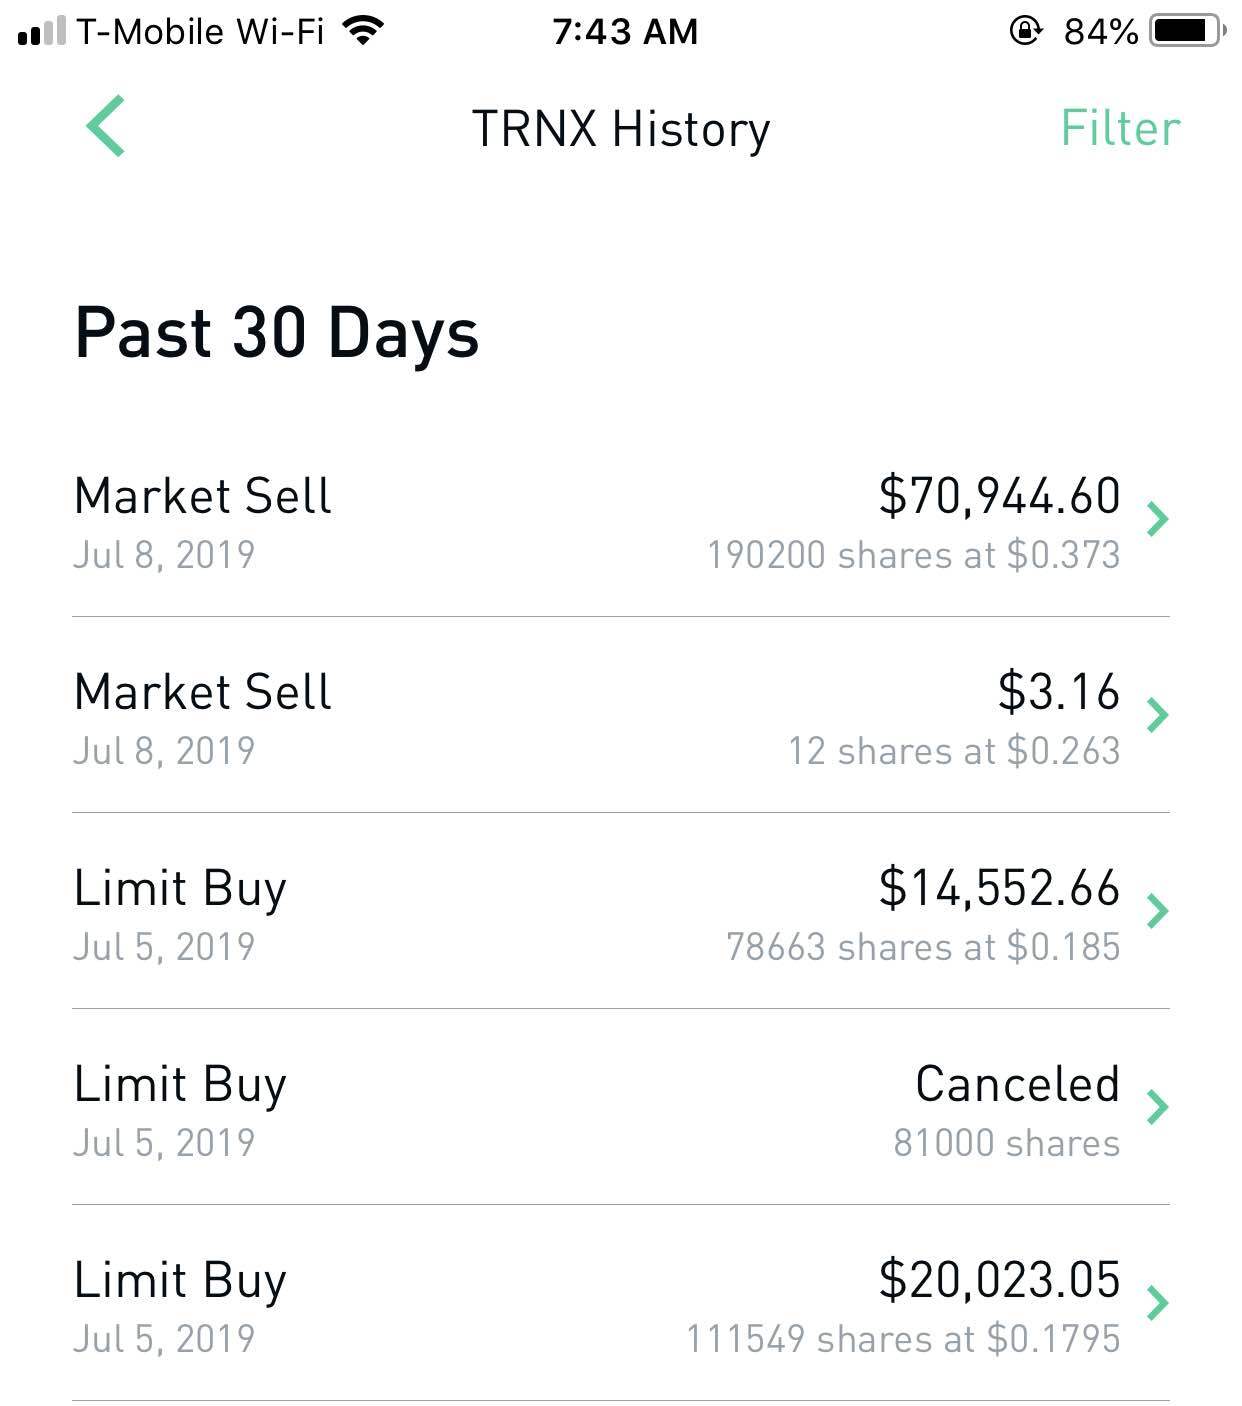Image resolution: width=1242 pixels, height=1406 pixels.
Task: Open Limit Buy of 111549 shares
Action: pos(621,1303)
